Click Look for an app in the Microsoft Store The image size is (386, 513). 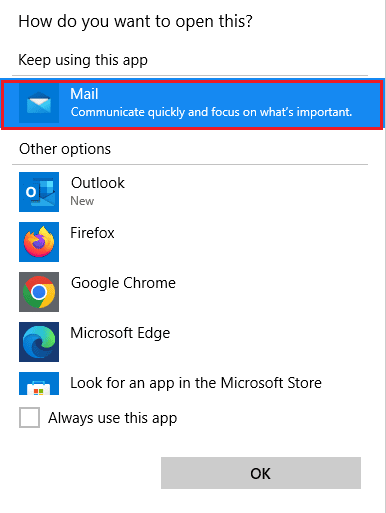(x=196, y=383)
